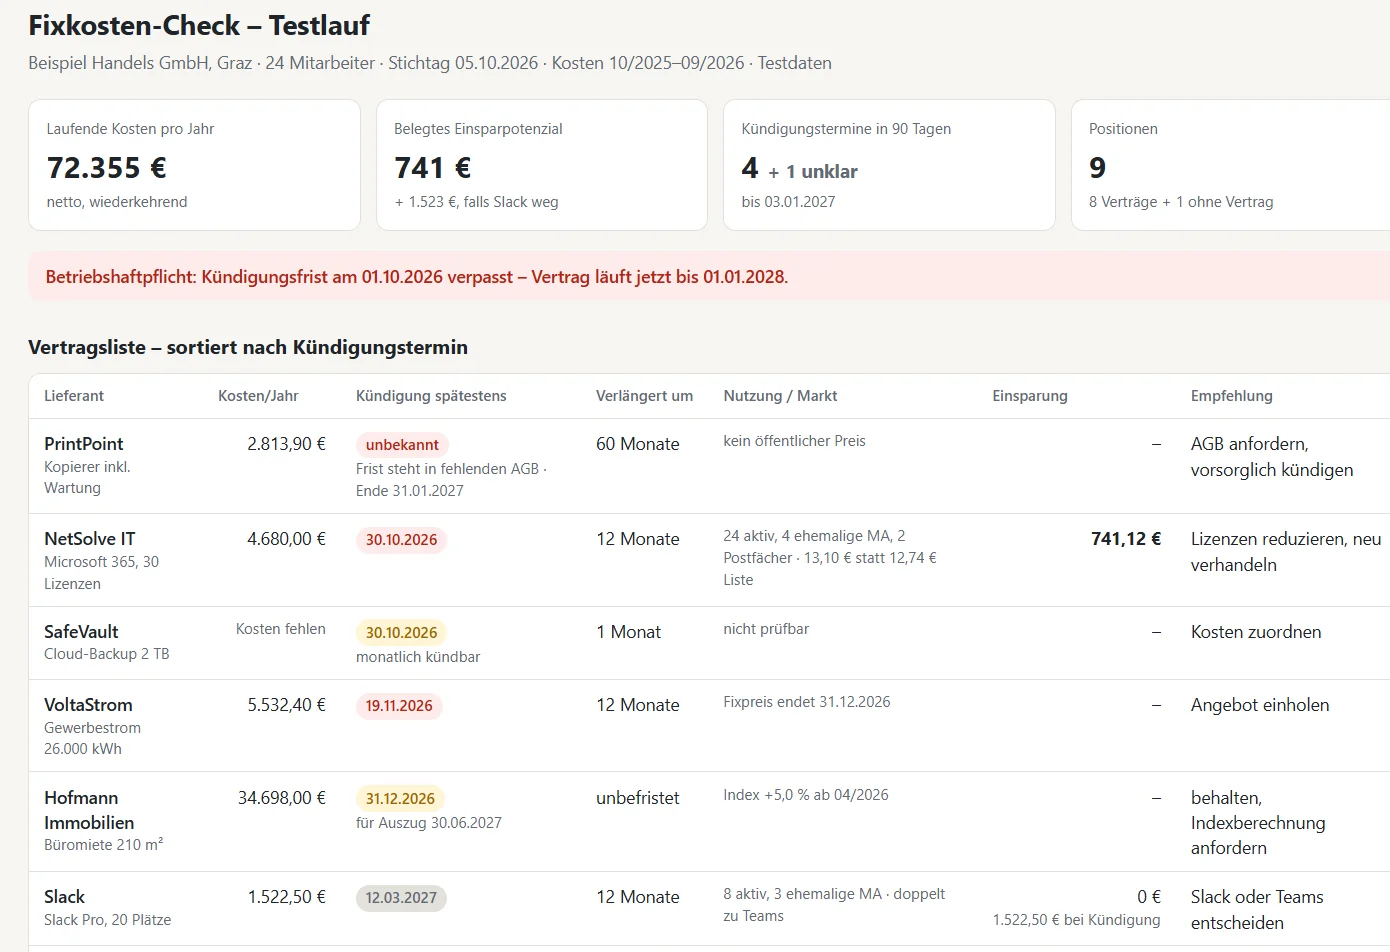The image size is (1390, 952).
Task: Click "Lizenzen reduzieren, neu verhandeln" recommendation
Action: 1286,552
